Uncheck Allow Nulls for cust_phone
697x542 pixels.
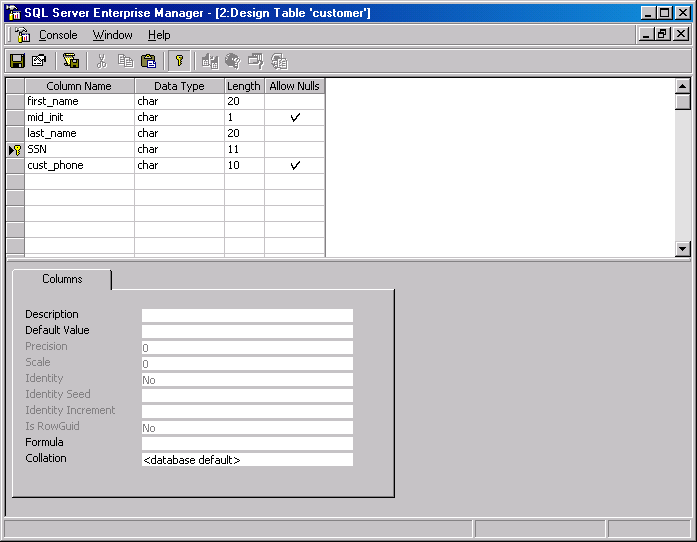[x=295, y=165]
